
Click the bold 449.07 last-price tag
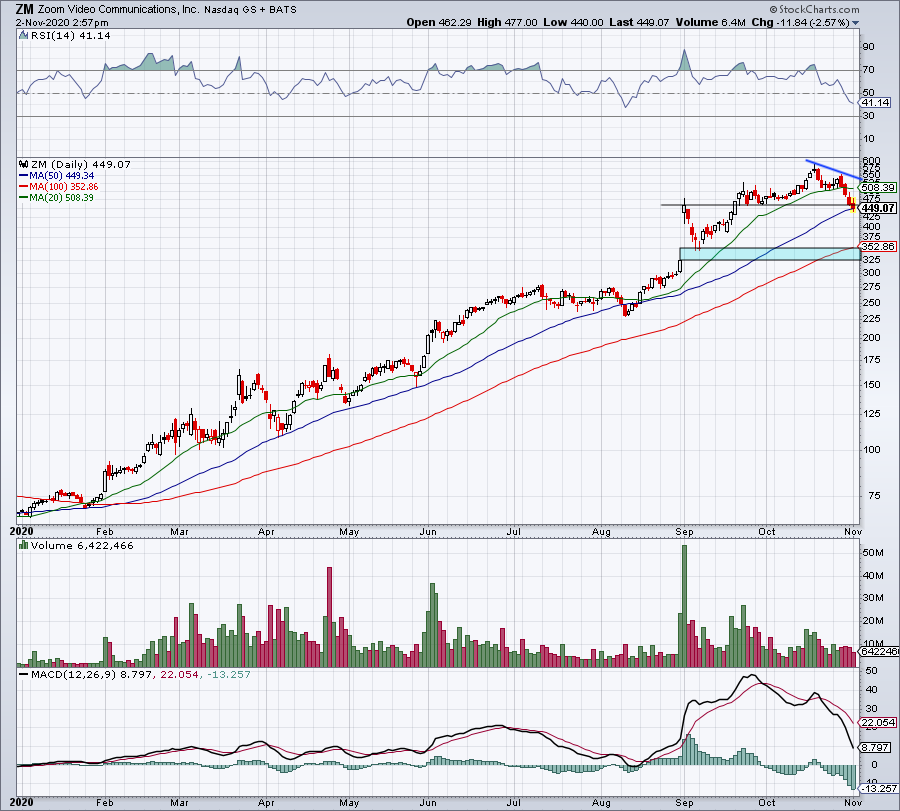[878, 208]
